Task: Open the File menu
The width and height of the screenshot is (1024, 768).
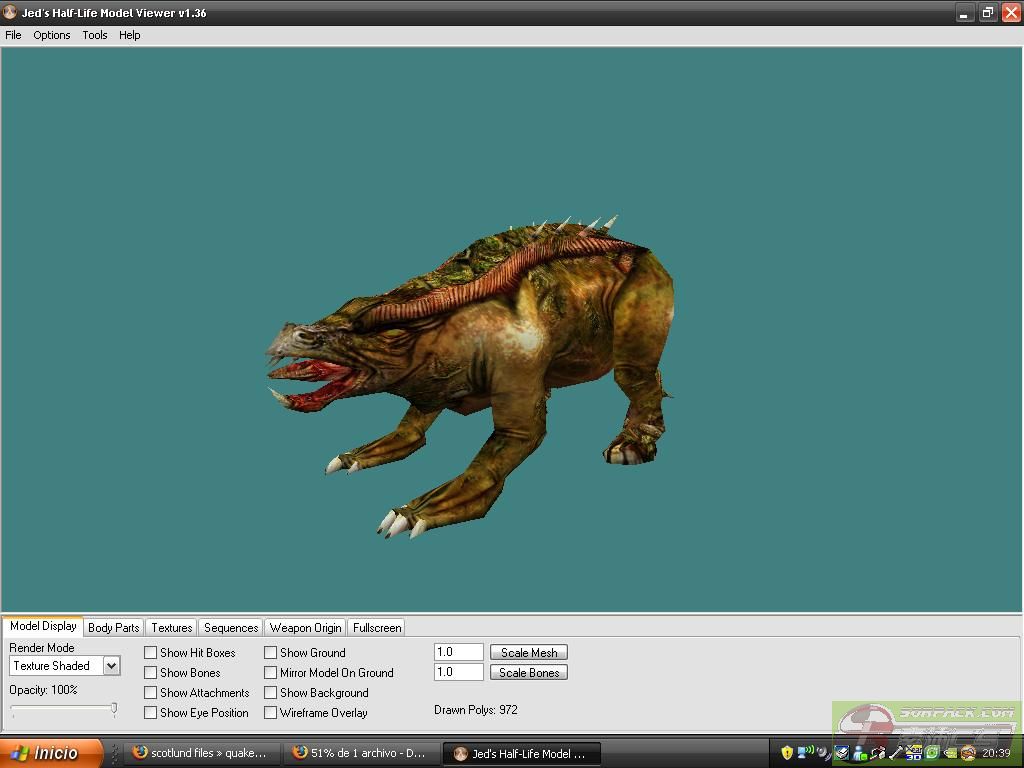Action: pos(13,35)
